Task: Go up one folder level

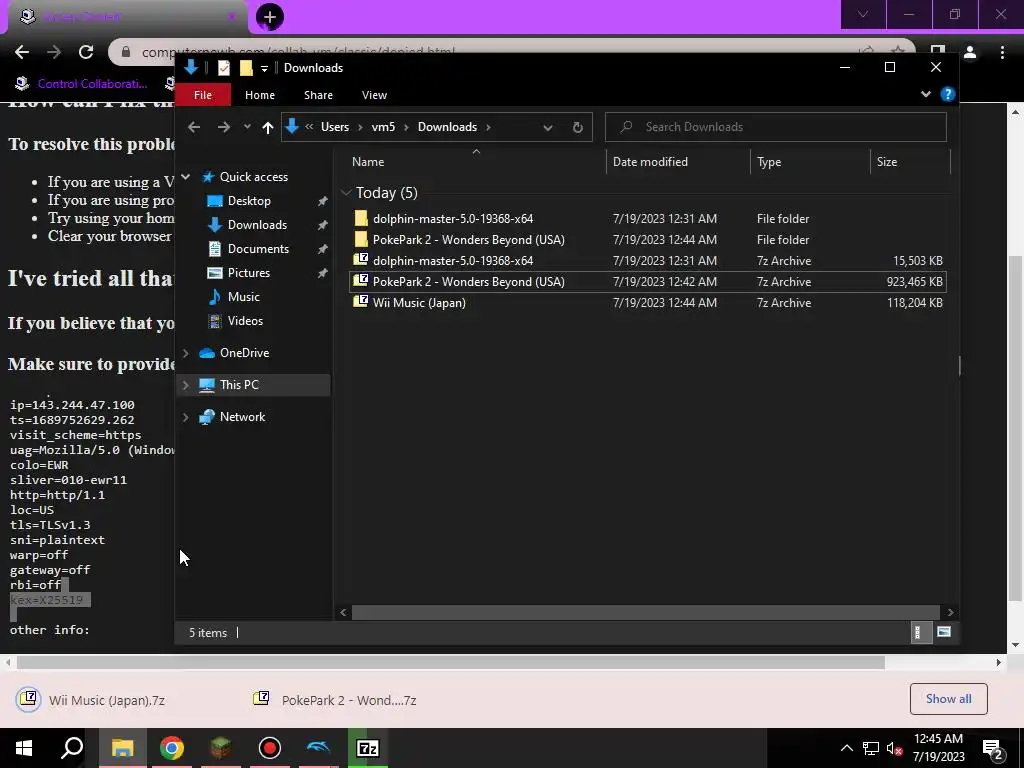Action: [x=267, y=127]
